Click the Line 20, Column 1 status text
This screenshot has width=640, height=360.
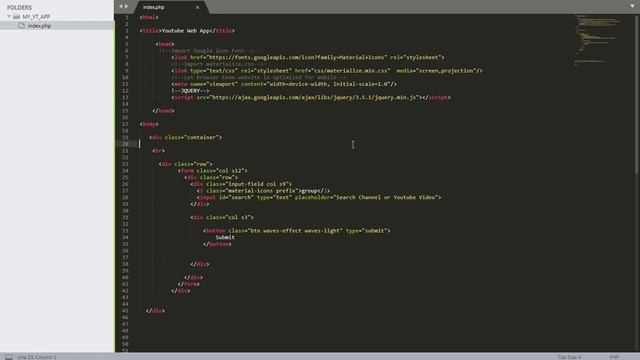point(37,357)
